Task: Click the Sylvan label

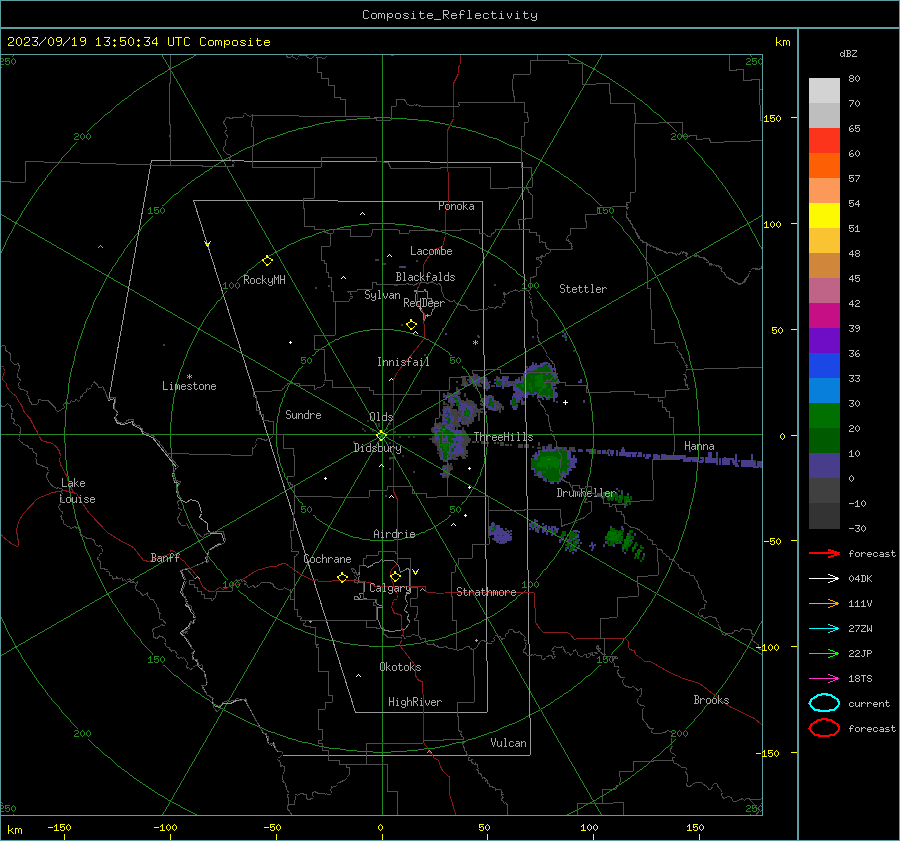Action: 382,295
